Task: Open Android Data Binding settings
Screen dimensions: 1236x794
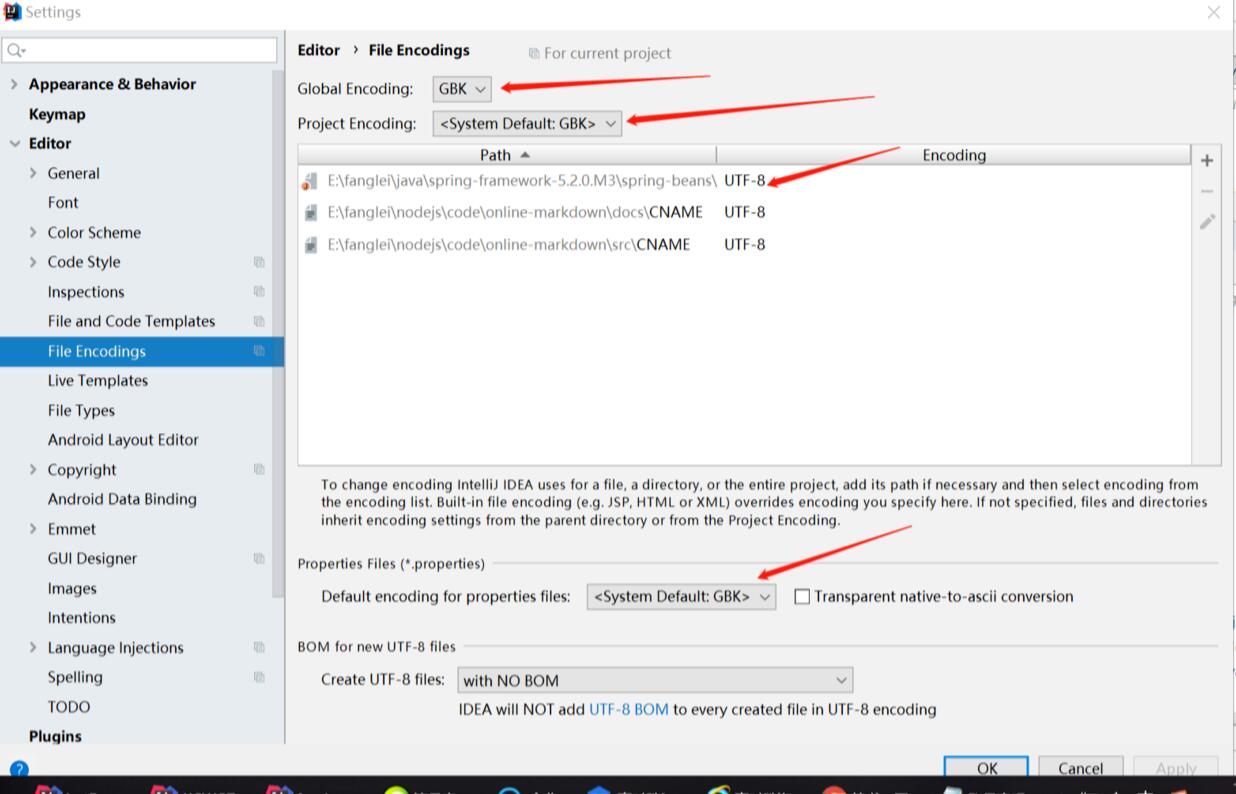Action: (x=122, y=499)
